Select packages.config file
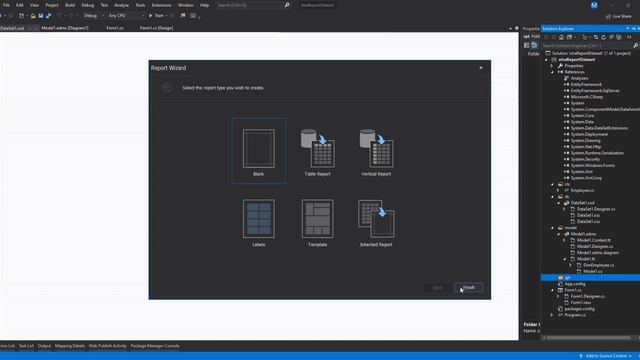Image resolution: width=640 pixels, height=360 pixels. click(x=579, y=309)
